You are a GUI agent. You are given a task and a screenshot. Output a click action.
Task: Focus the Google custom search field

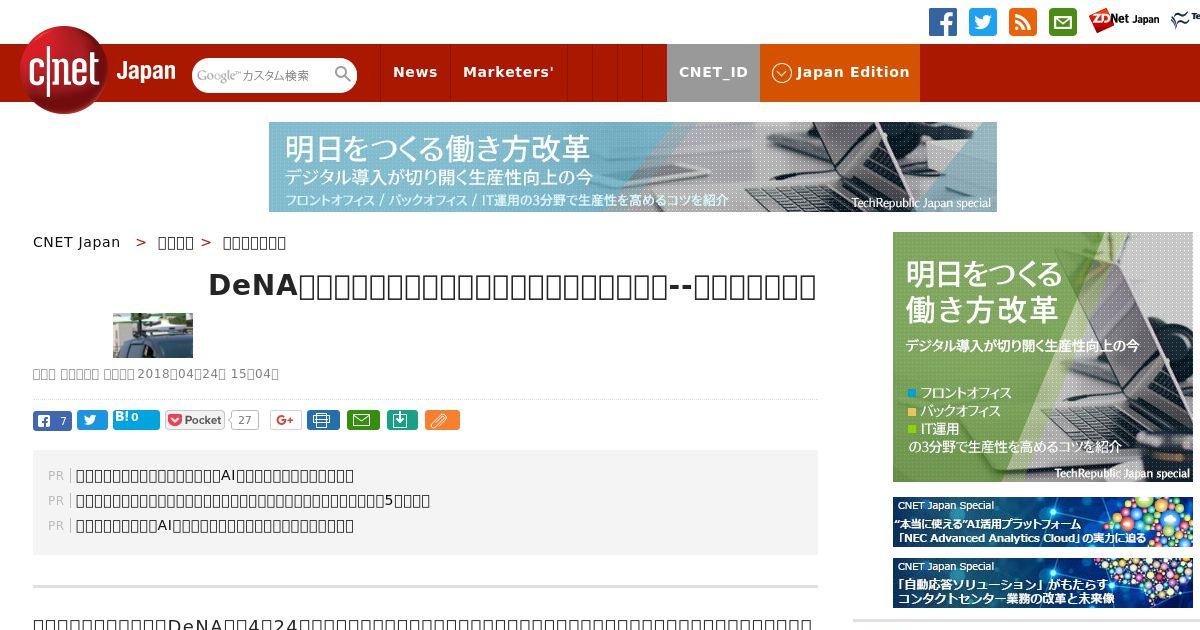click(x=260, y=75)
